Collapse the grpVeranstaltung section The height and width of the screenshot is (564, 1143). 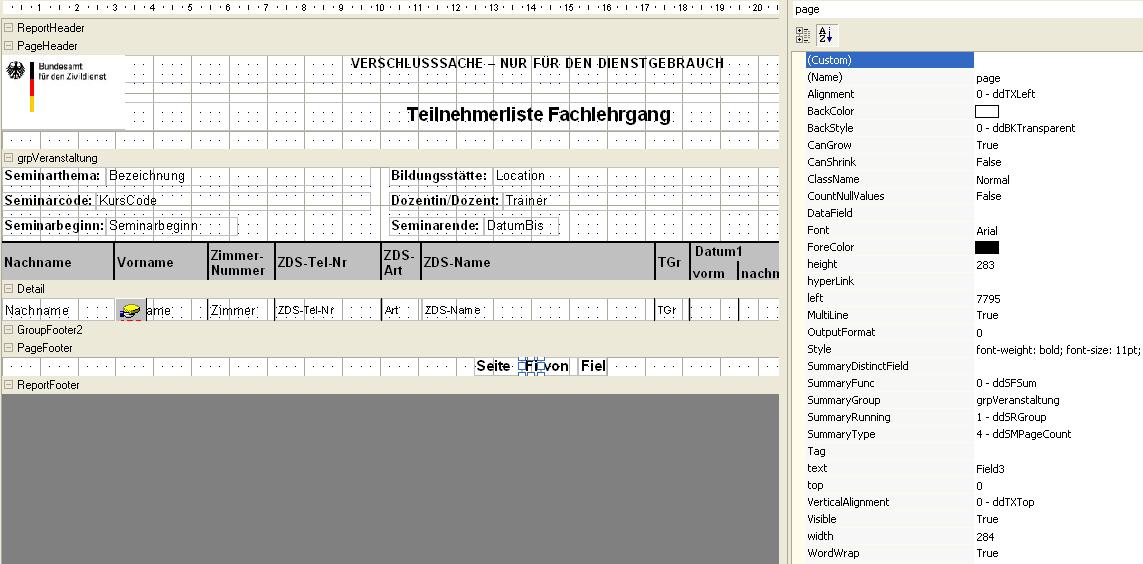(x=8, y=157)
